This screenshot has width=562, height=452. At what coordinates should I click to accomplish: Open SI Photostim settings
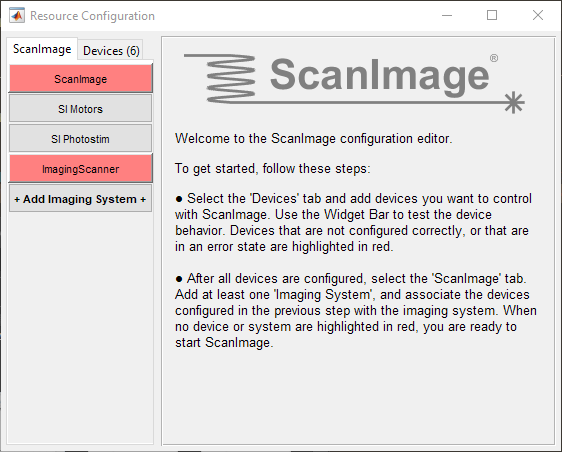(x=81, y=139)
